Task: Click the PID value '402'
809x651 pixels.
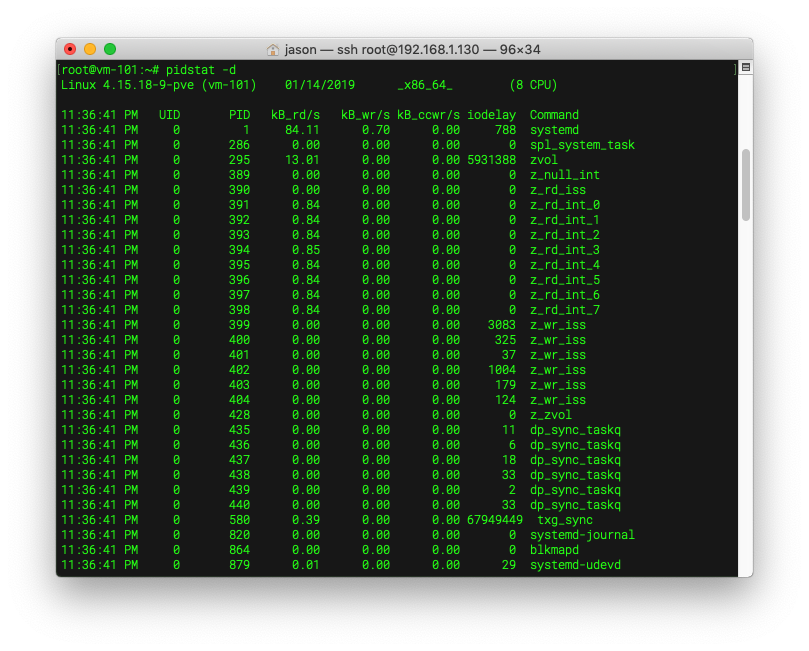Action: [239, 369]
